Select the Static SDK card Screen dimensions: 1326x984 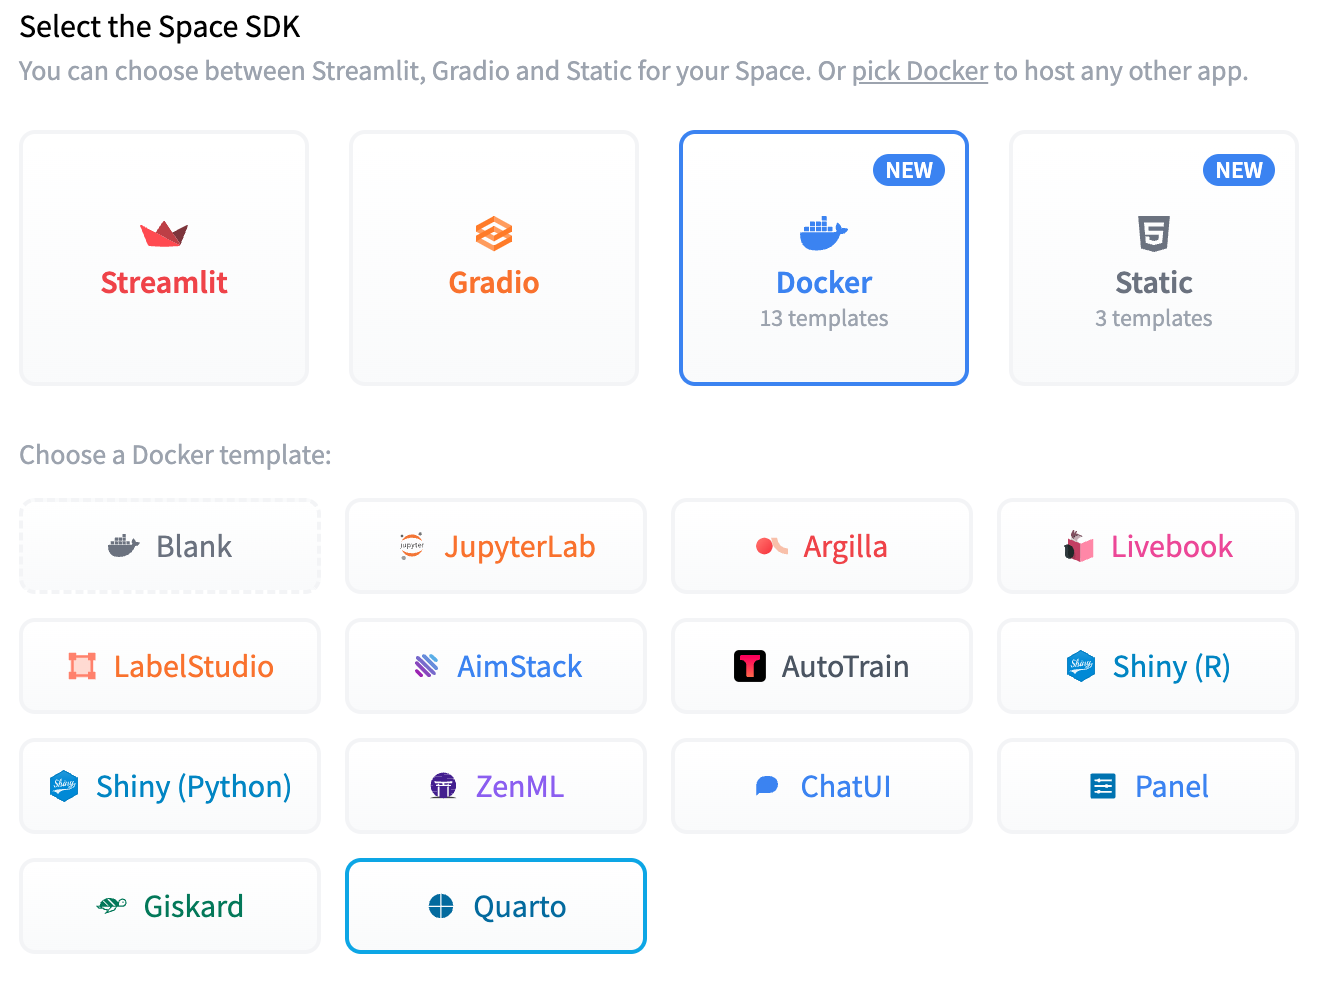[x=1152, y=258]
